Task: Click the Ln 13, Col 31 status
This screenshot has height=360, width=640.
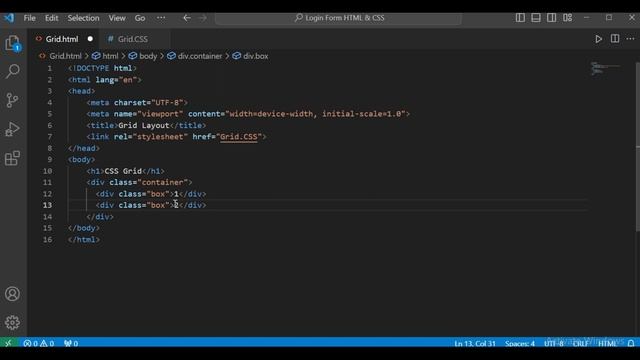Action: pyautogui.click(x=475, y=343)
